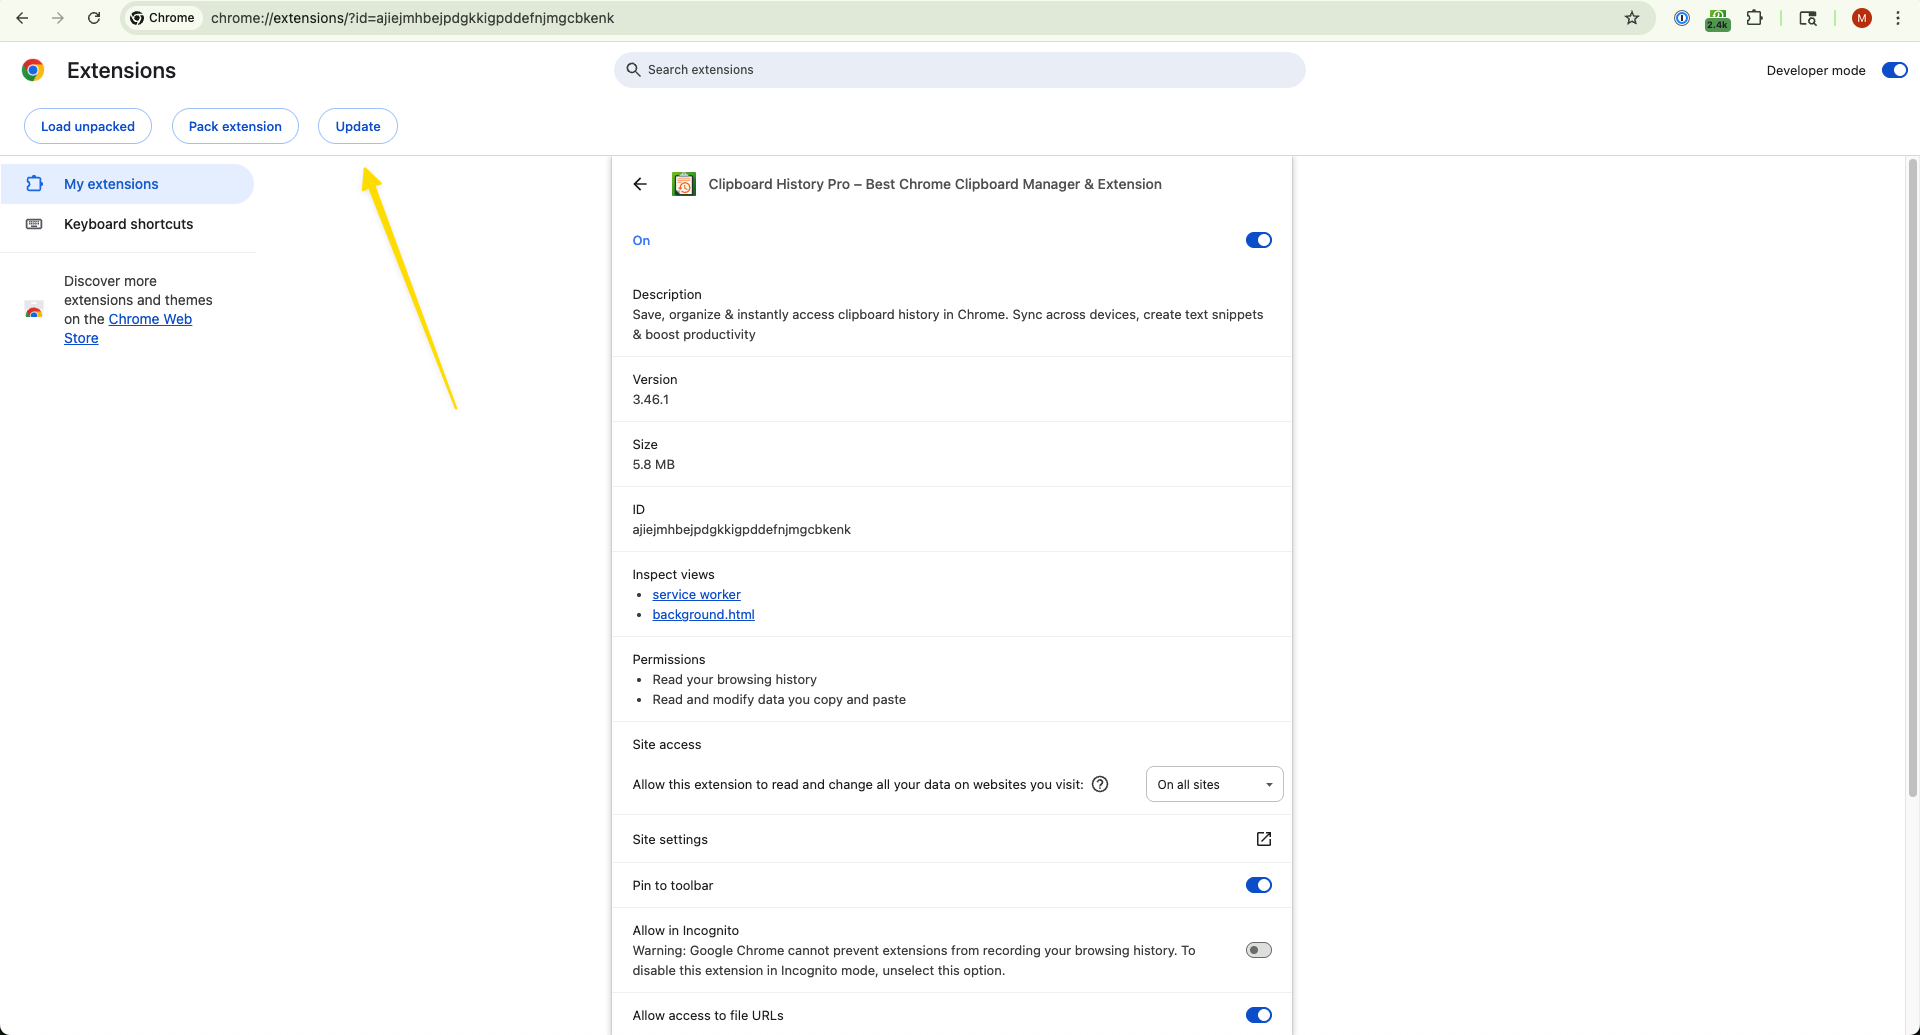Open the profile avatar M
The height and width of the screenshot is (1035, 1920).
pos(1862,18)
